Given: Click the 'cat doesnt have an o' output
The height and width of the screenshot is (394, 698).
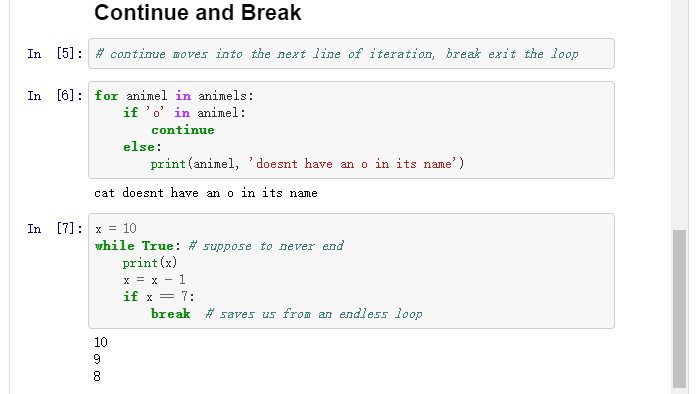Looking at the screenshot, I should 206,193.
